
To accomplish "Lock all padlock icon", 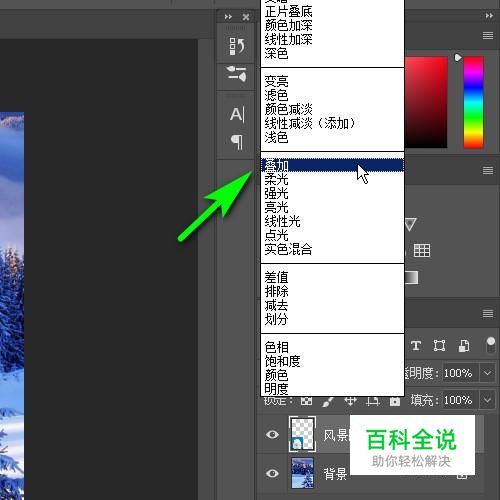I will (x=395, y=401).
